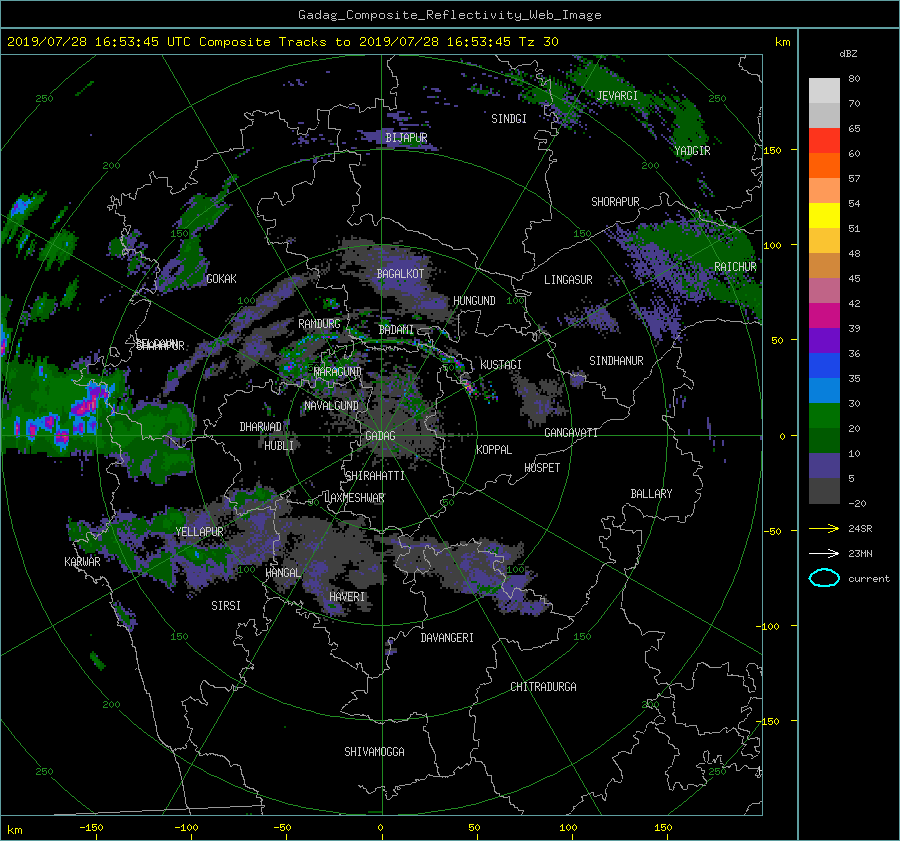Click the SINDHANUR city label
900x841 pixels.
[x=616, y=361]
